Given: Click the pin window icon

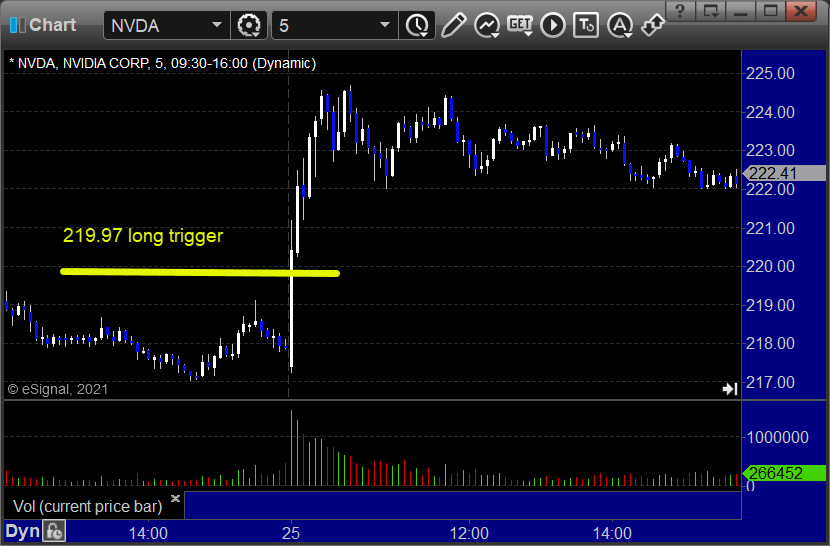Looking at the screenshot, I should click(652, 25).
